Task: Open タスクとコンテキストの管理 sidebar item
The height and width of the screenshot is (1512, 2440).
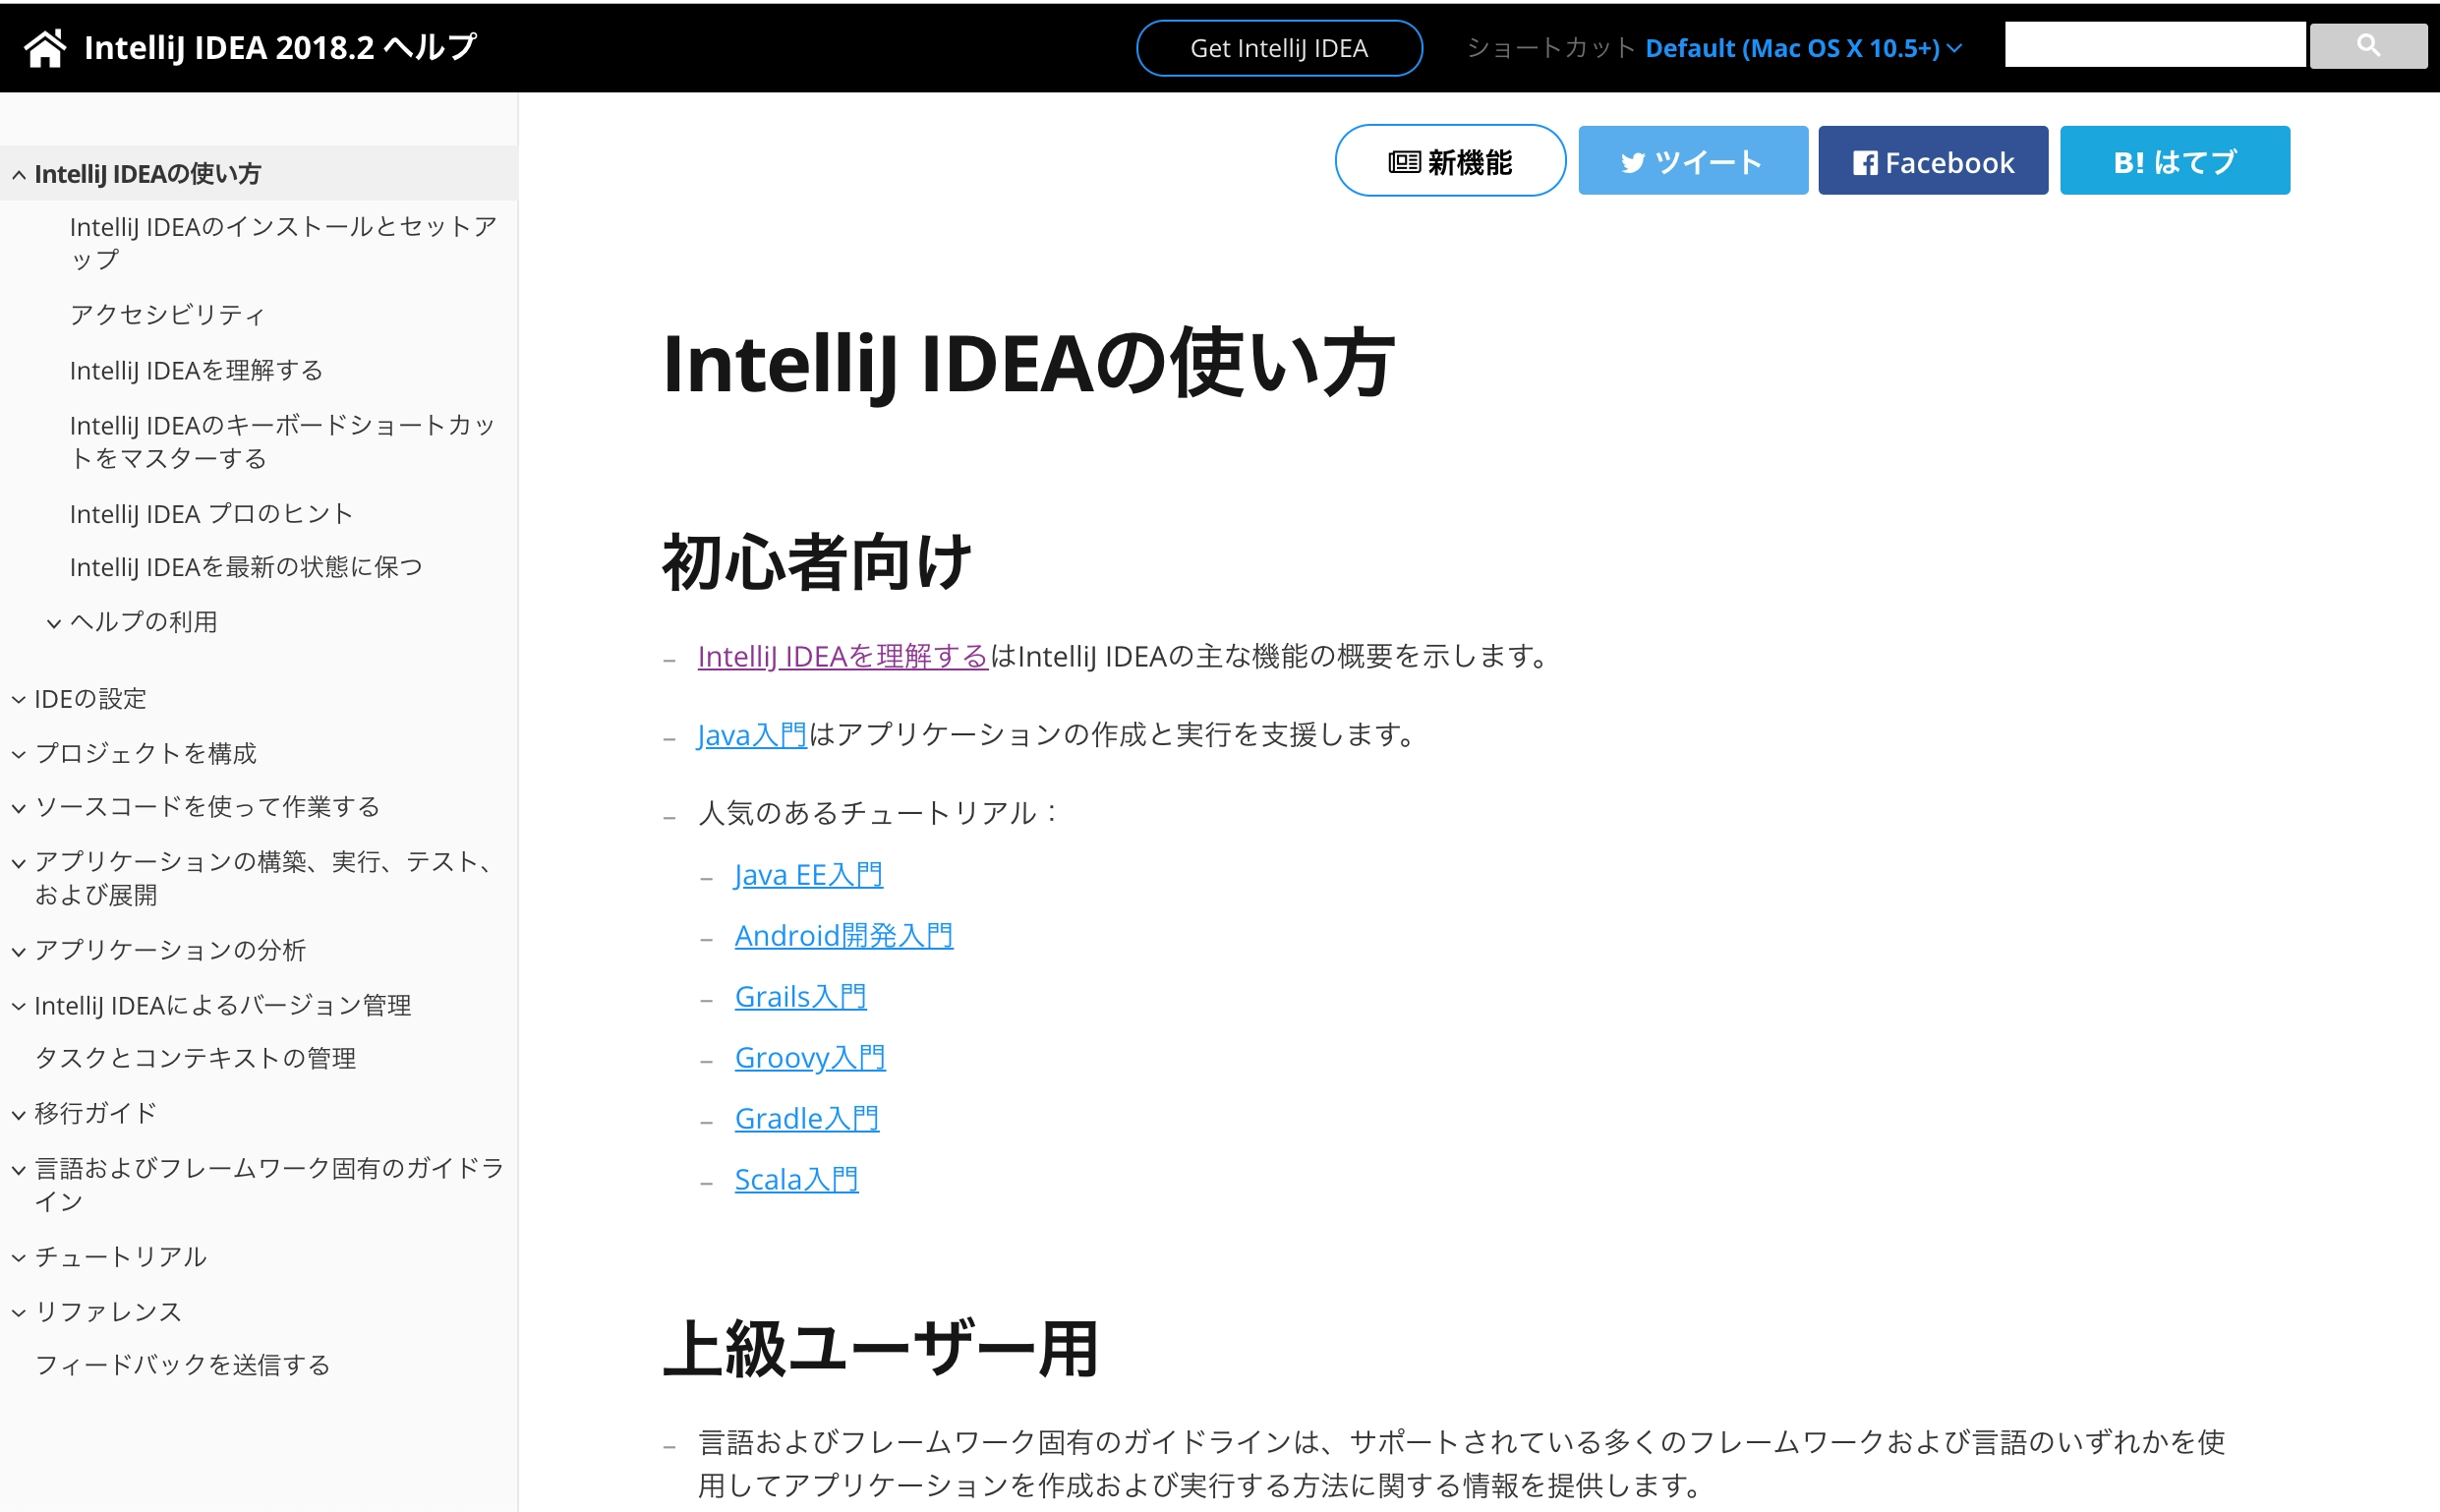Action: 195,1058
